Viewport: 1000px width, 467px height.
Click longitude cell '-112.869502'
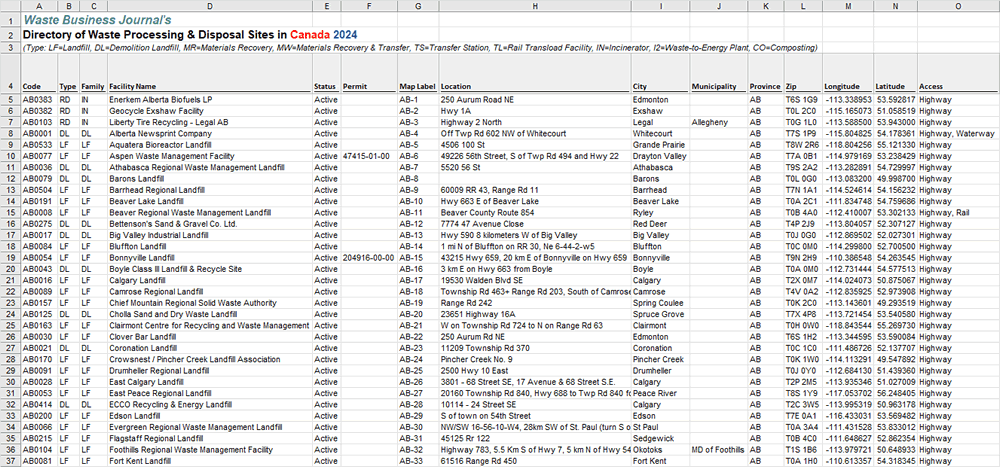click(848, 235)
